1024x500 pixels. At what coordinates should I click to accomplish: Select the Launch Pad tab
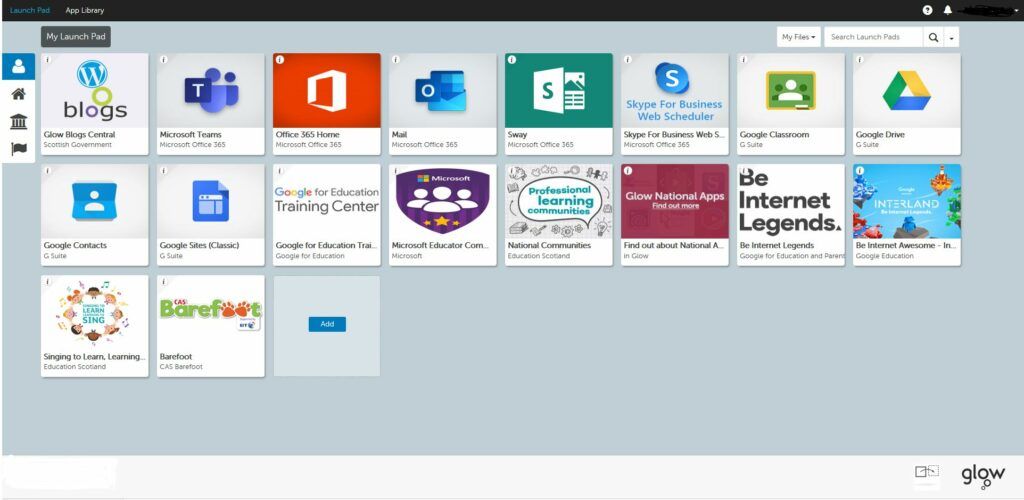click(29, 10)
